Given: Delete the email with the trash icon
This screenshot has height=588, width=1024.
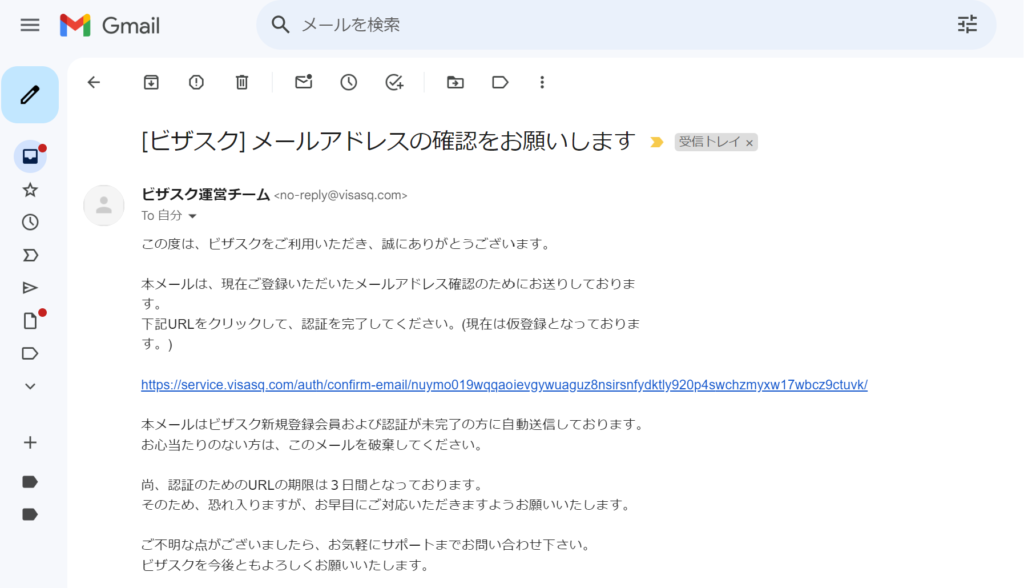Looking at the screenshot, I should 241,82.
